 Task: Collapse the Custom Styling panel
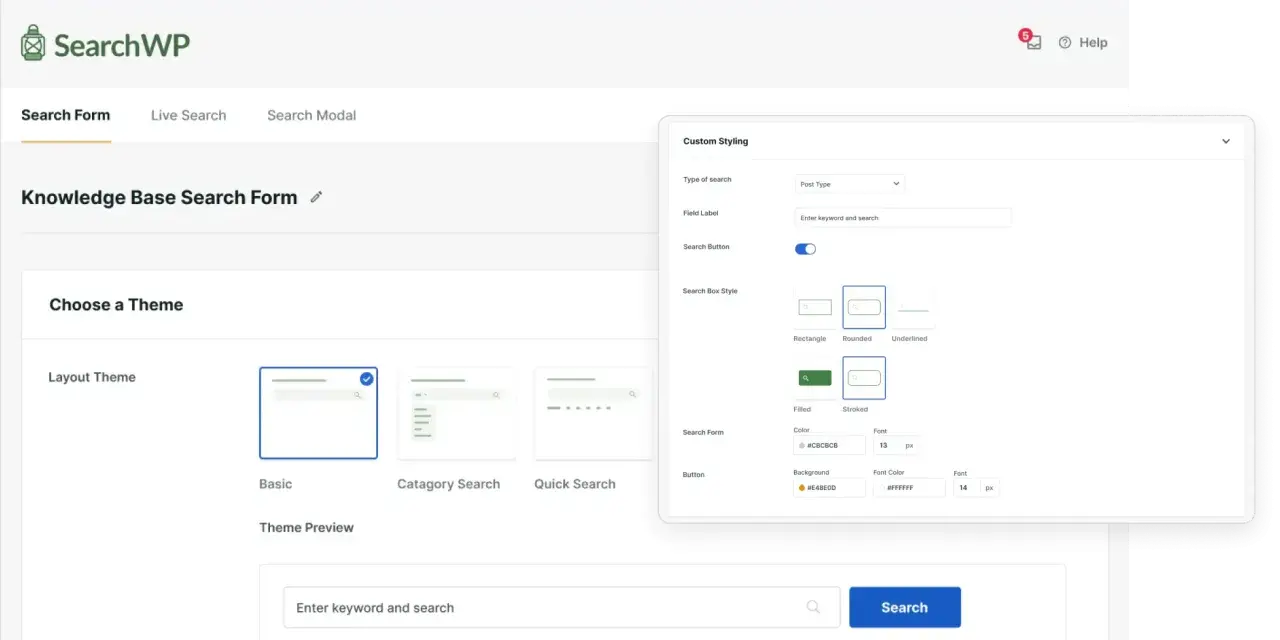[1226, 141]
